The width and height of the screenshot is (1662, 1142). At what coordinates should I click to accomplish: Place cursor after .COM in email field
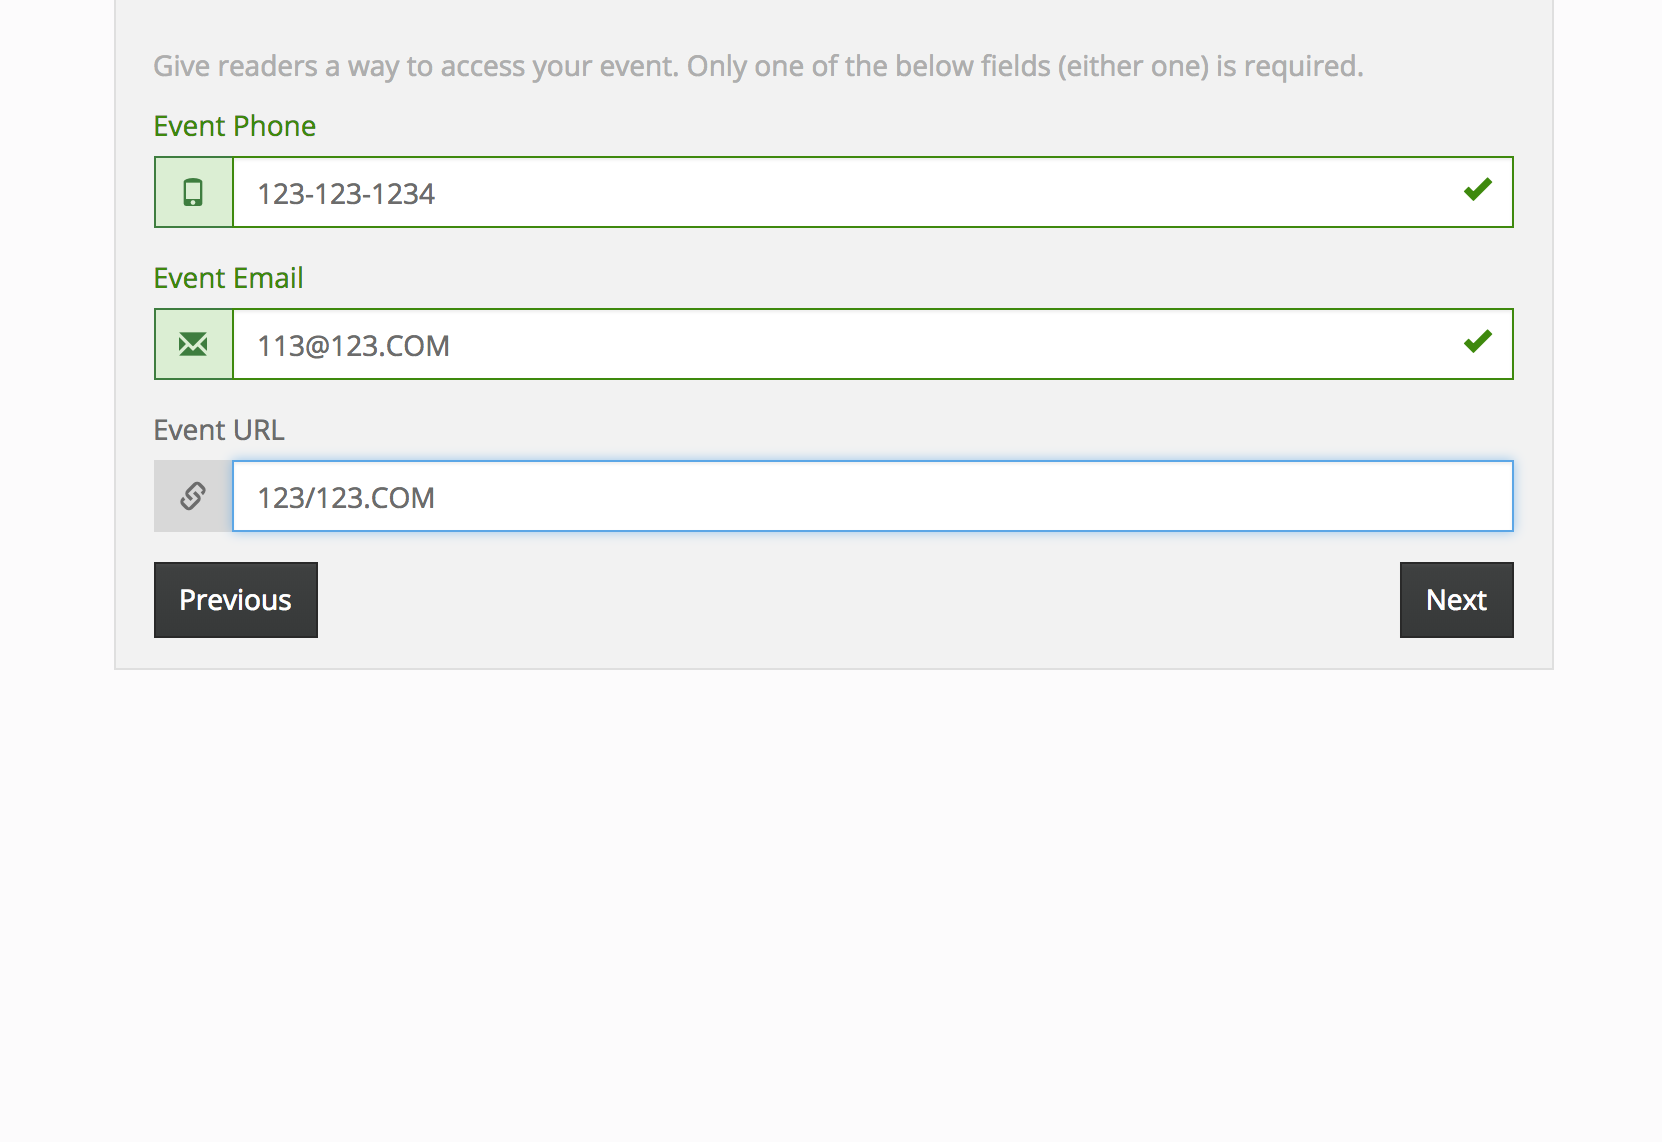click(452, 346)
